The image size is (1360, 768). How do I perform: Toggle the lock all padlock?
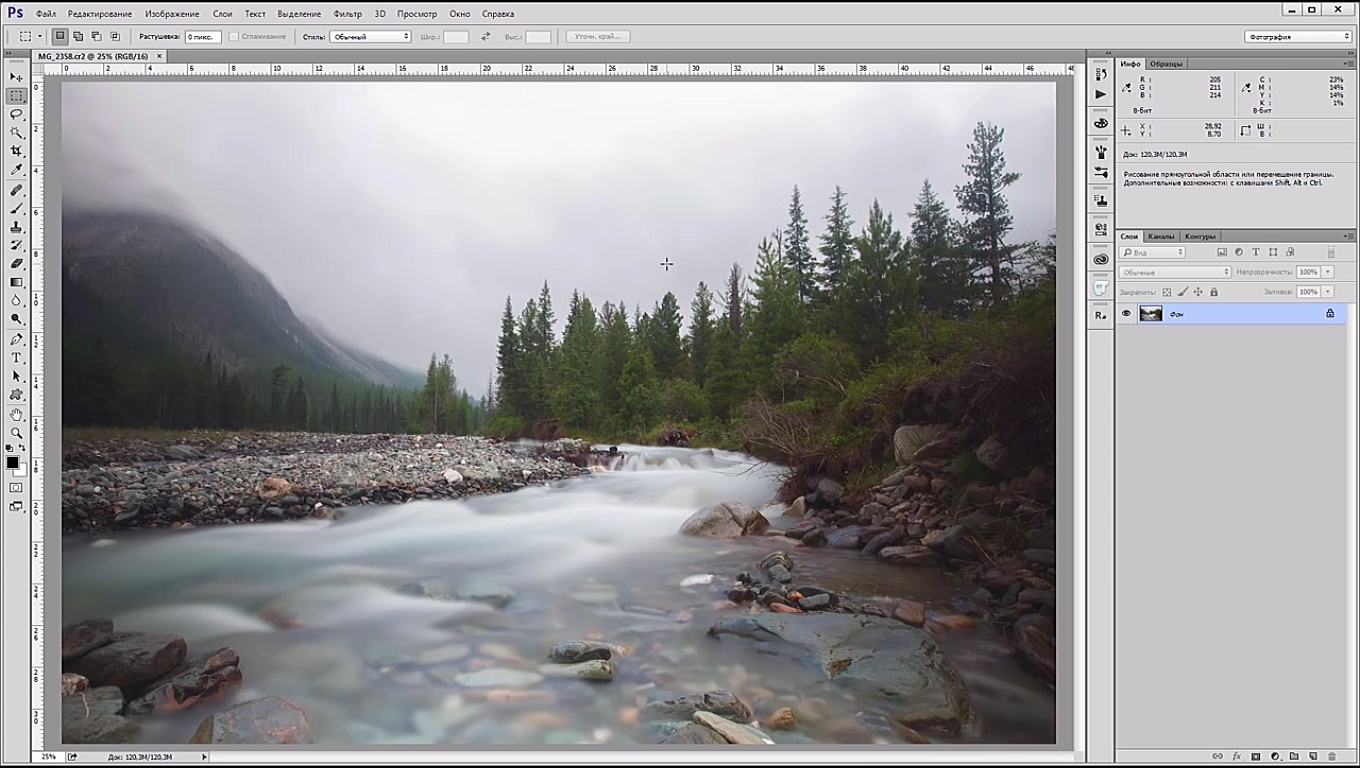pos(1214,292)
